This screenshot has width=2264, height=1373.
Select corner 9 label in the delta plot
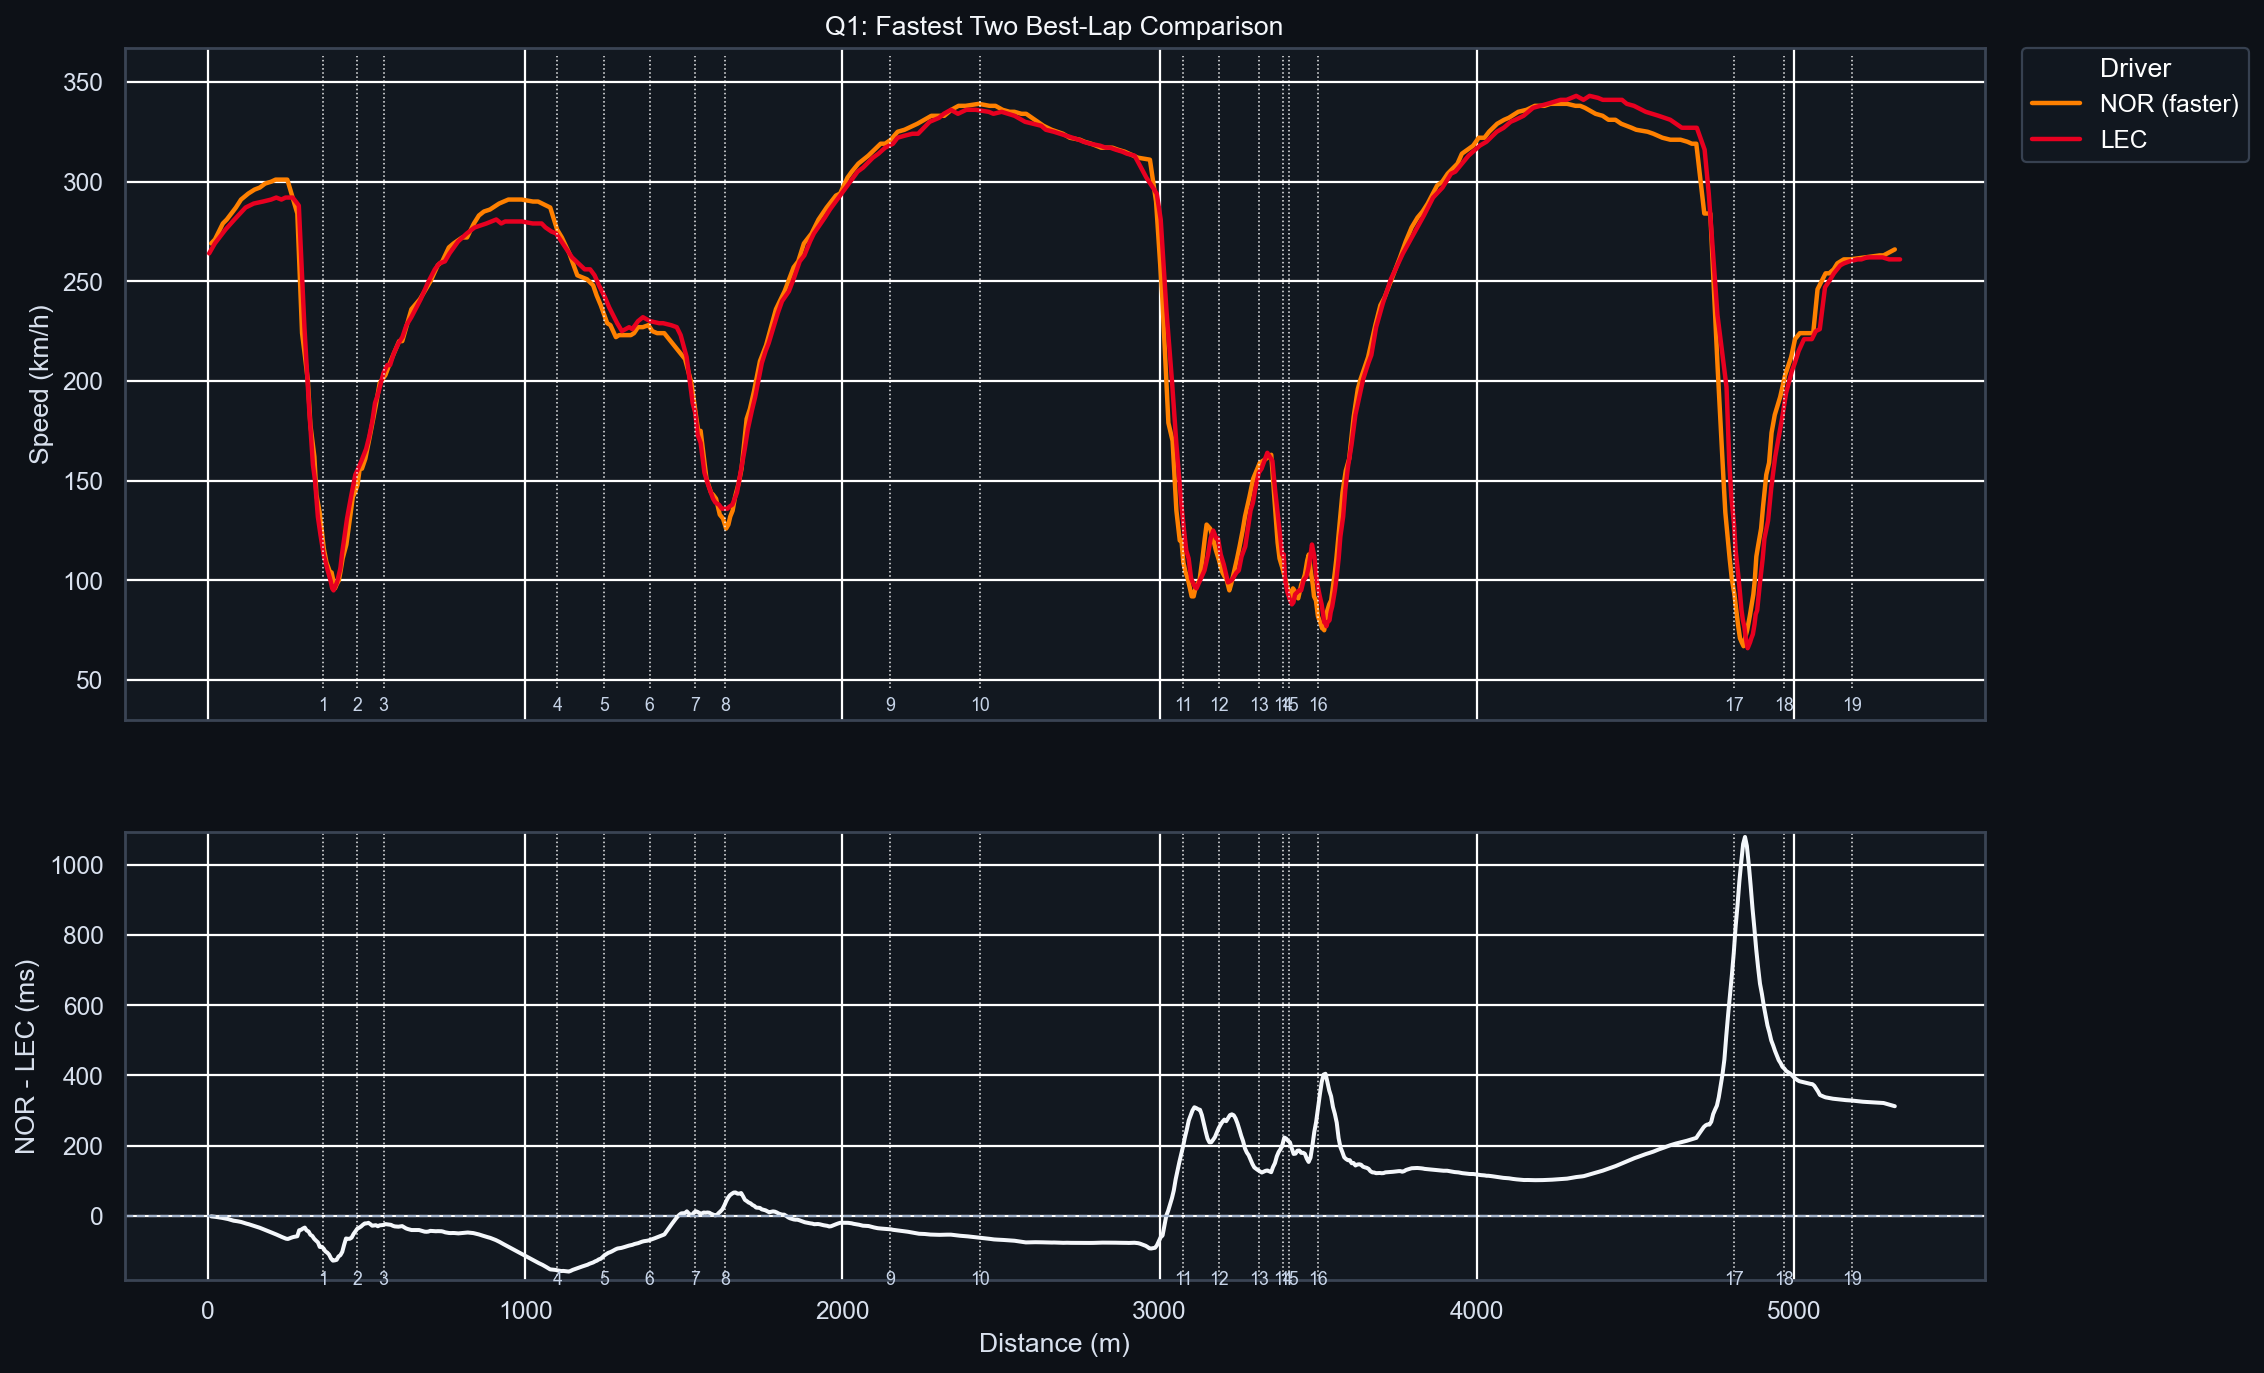pyautogui.click(x=890, y=1278)
